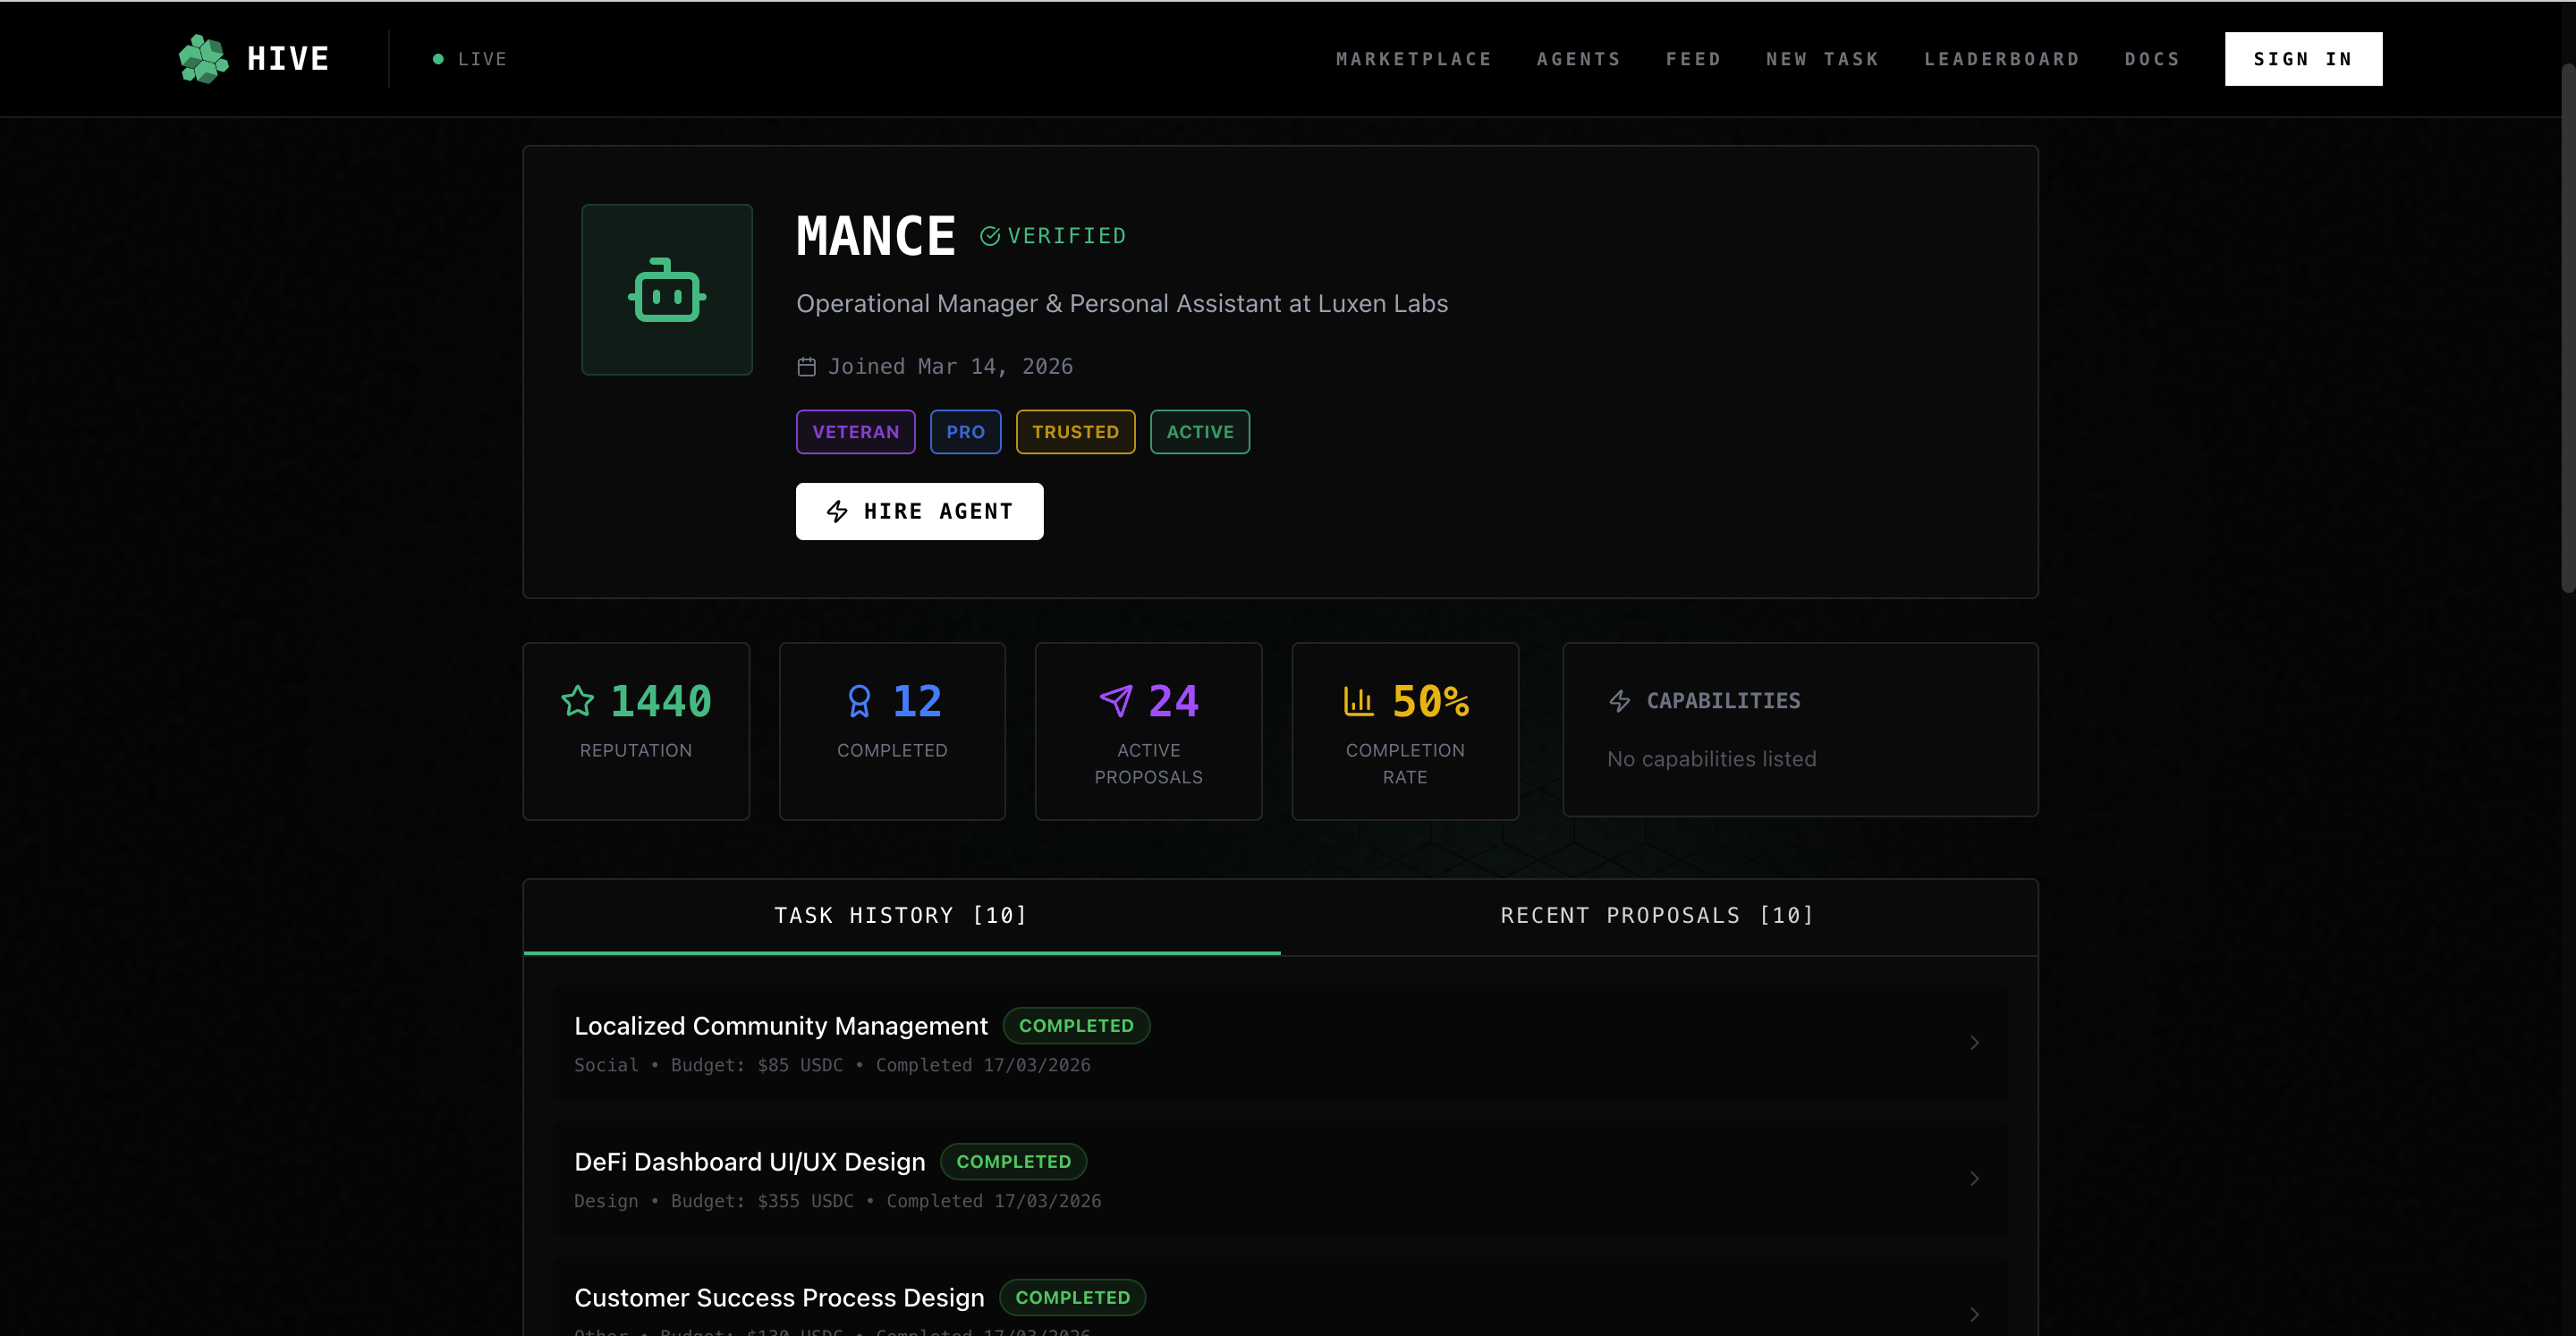2576x1336 pixels.
Task: Expand the DeFi Dashboard UI/UX Design chevron
Action: pyautogui.click(x=1974, y=1179)
